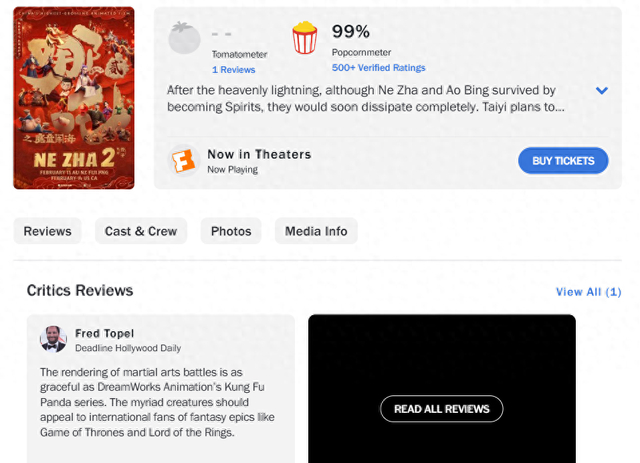Click the orange Fandango ticket icon

pyautogui.click(x=183, y=161)
